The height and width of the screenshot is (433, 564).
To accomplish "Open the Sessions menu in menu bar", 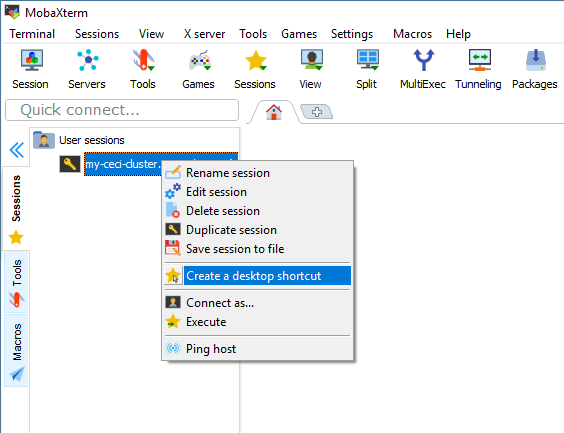I will 97,34.
